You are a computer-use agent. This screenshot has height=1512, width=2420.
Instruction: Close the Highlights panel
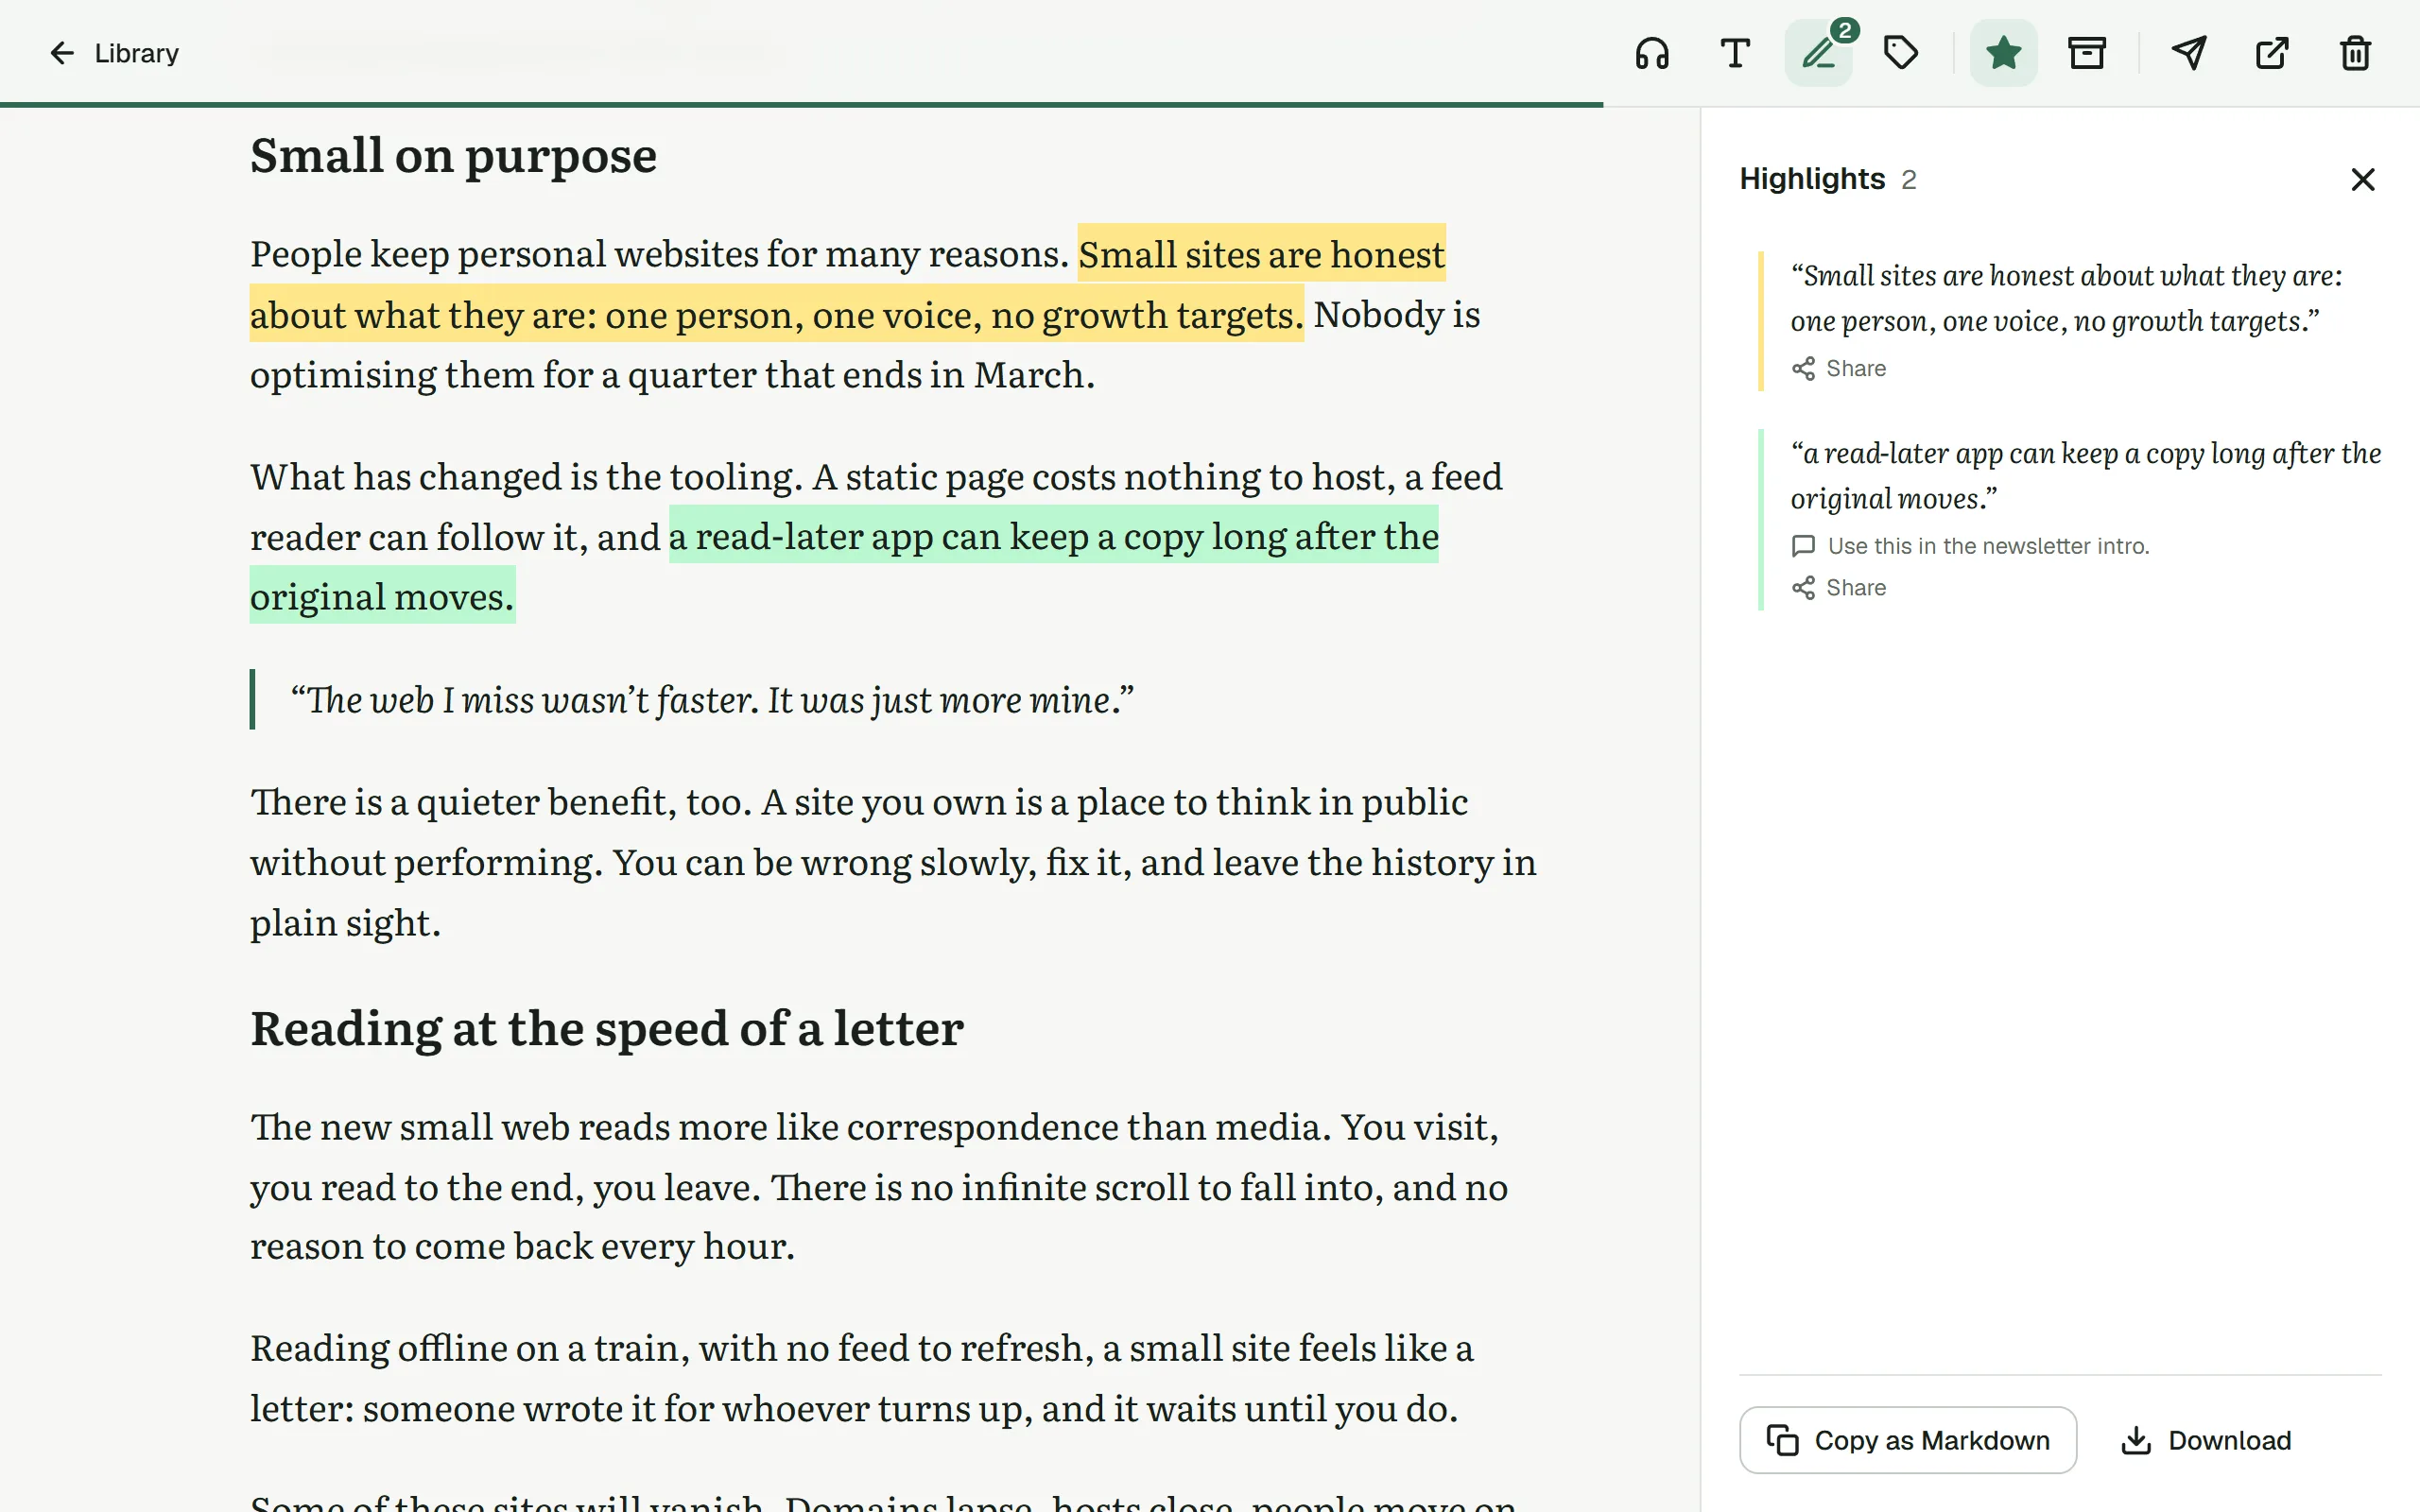[2363, 179]
